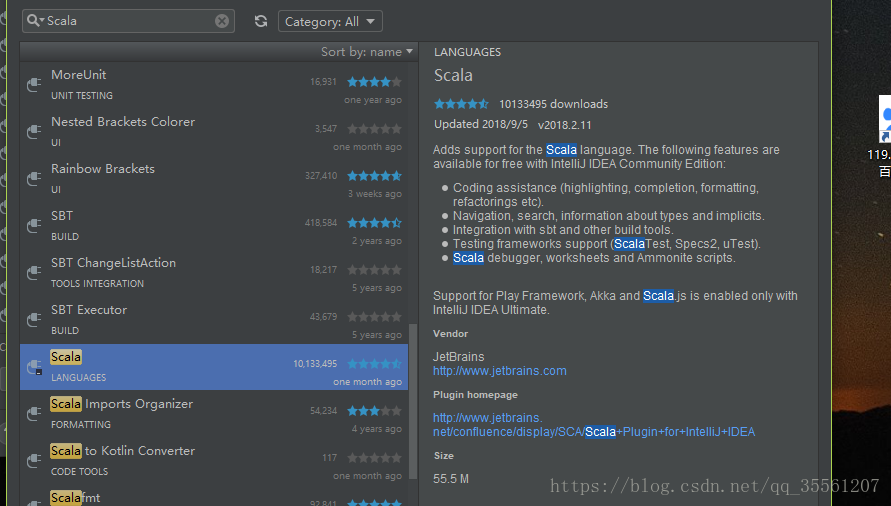Select Scala to Kotlin Converter entry
Image resolution: width=891 pixels, height=506 pixels.
(214, 461)
